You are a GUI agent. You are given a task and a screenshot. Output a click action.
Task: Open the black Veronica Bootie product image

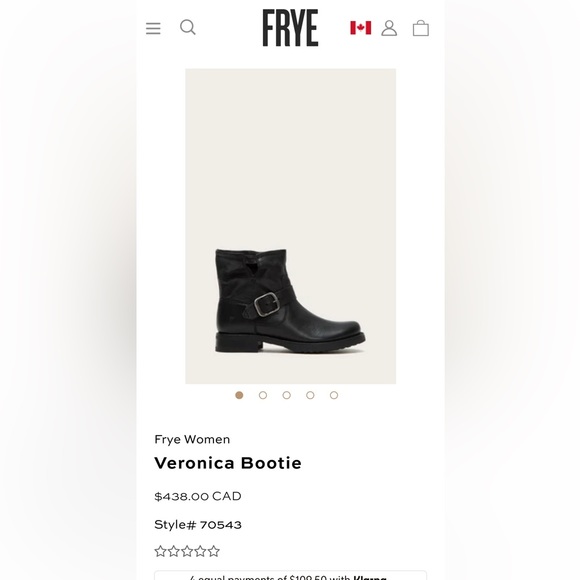point(290,226)
